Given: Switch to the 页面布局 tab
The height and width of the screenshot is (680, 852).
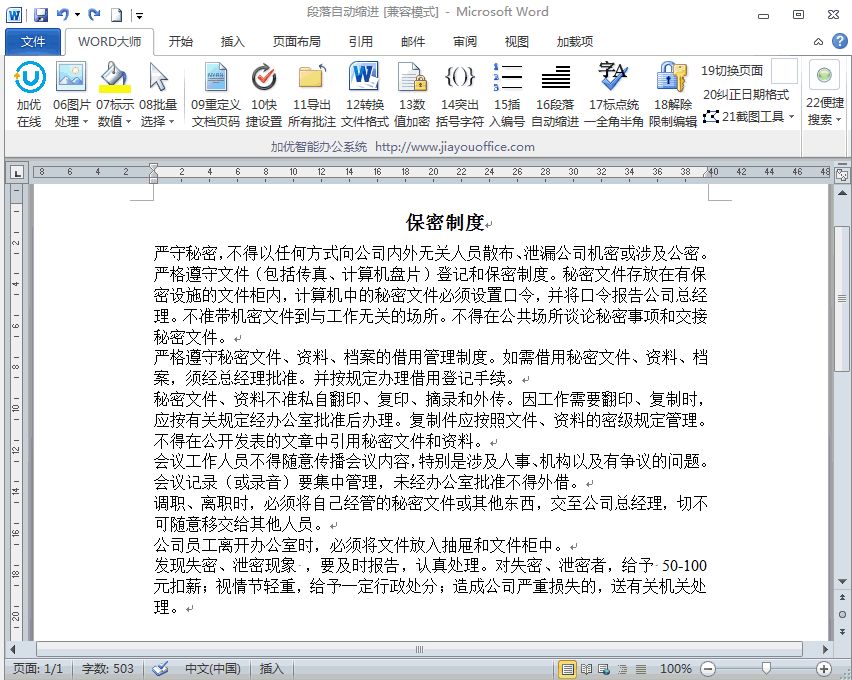Looking at the screenshot, I should tap(297, 42).
